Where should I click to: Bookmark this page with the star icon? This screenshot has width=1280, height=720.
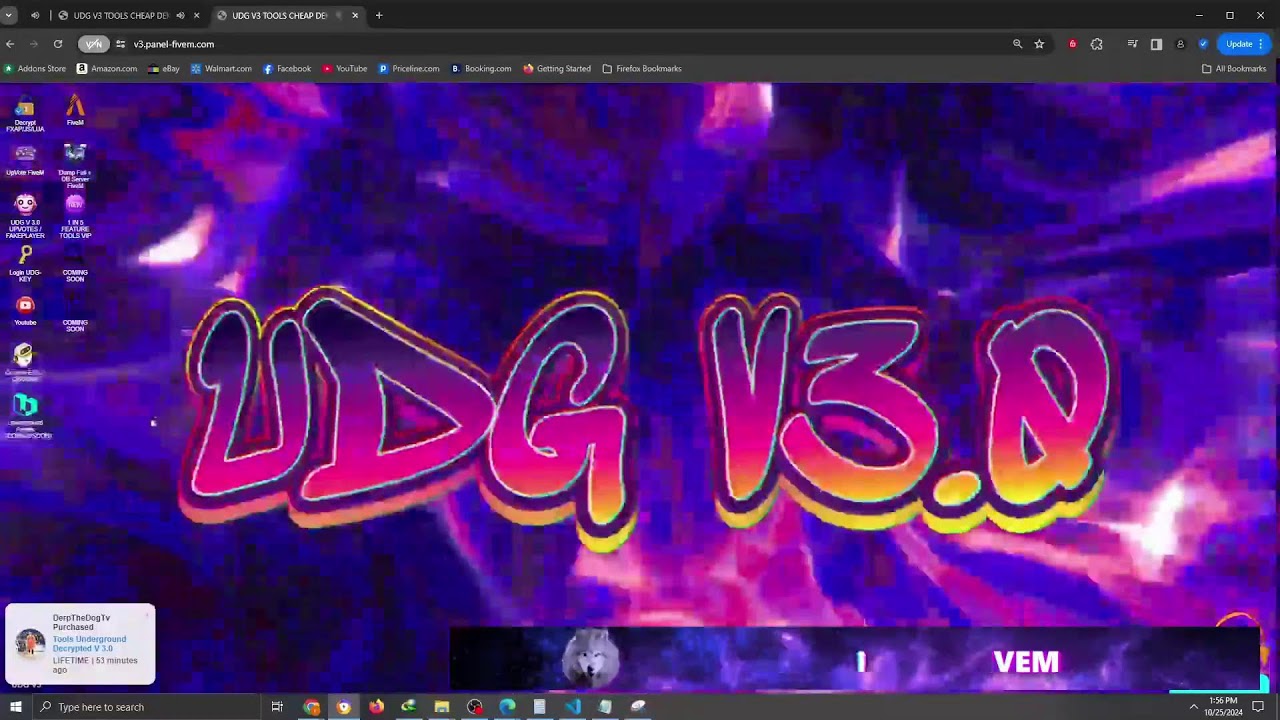pyautogui.click(x=1039, y=44)
